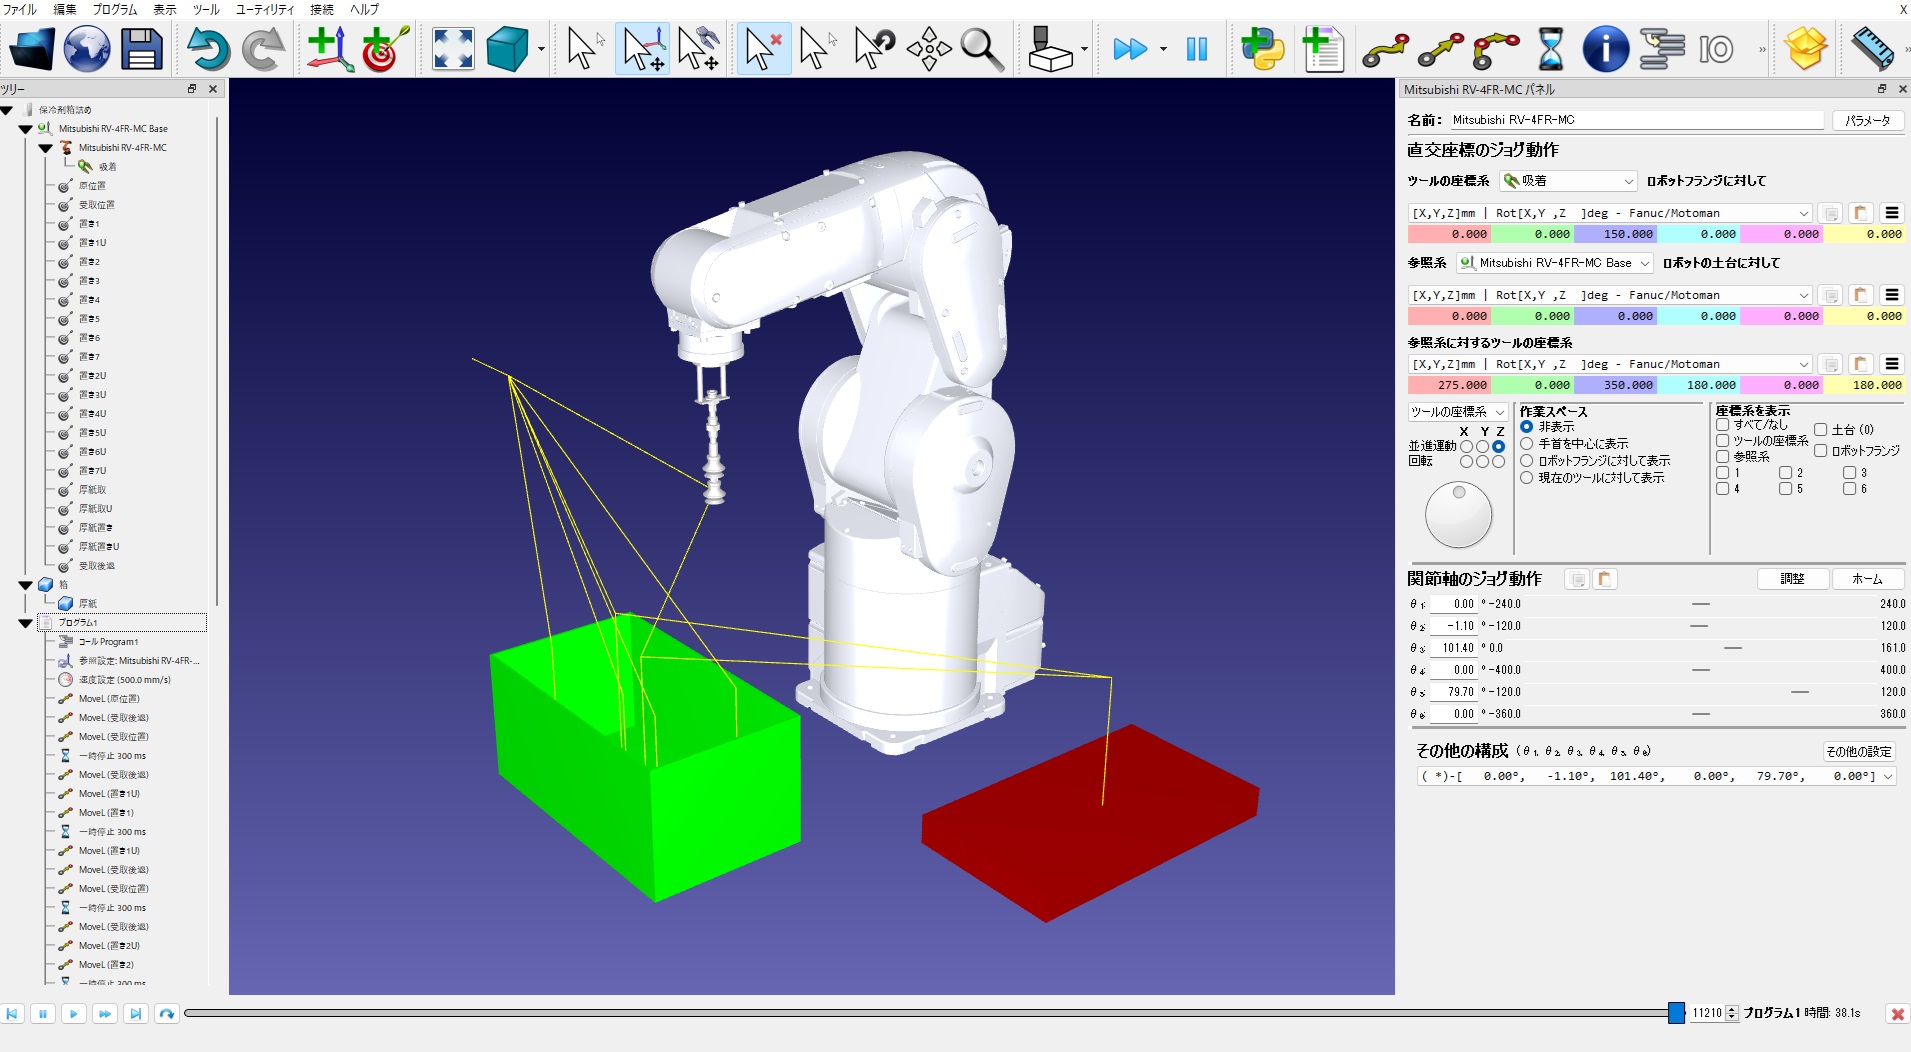Add a reference frame via toolbar icon

tap(329, 49)
